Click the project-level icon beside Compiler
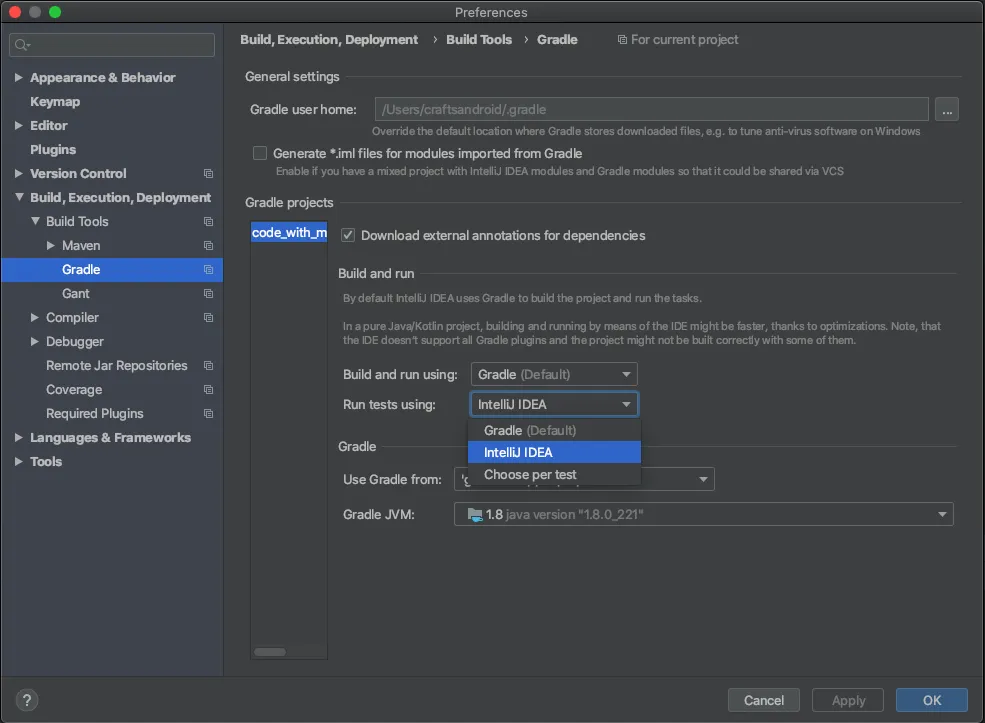Image resolution: width=985 pixels, height=723 pixels. tap(208, 318)
